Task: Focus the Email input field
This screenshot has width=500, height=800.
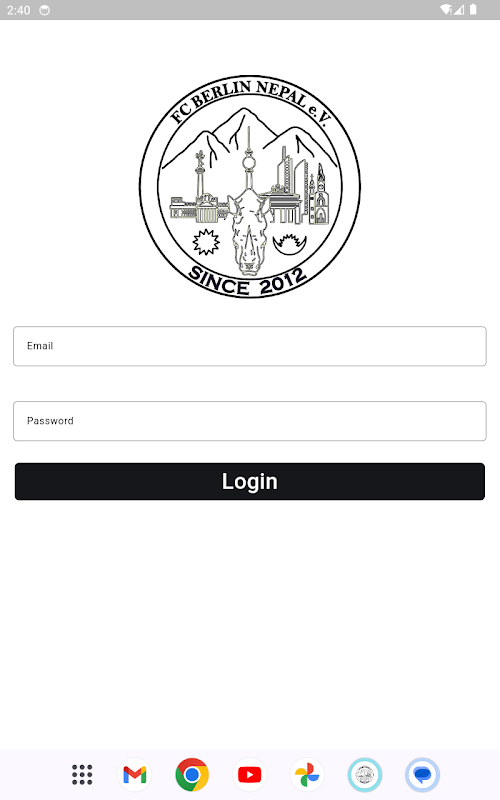Action: (x=249, y=346)
